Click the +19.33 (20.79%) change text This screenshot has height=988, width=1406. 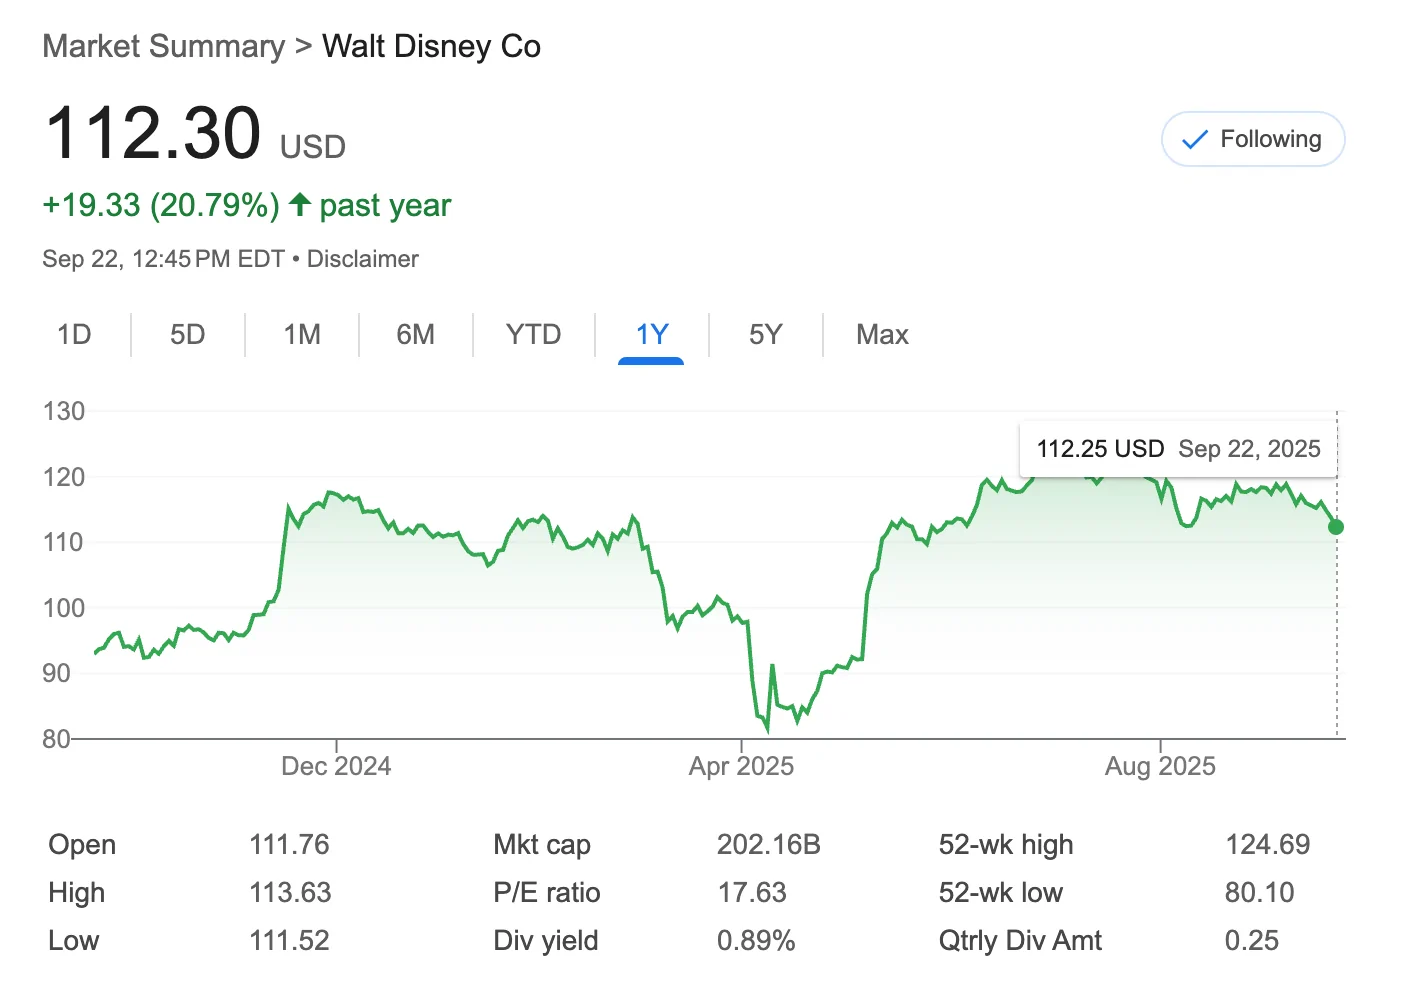point(161,206)
